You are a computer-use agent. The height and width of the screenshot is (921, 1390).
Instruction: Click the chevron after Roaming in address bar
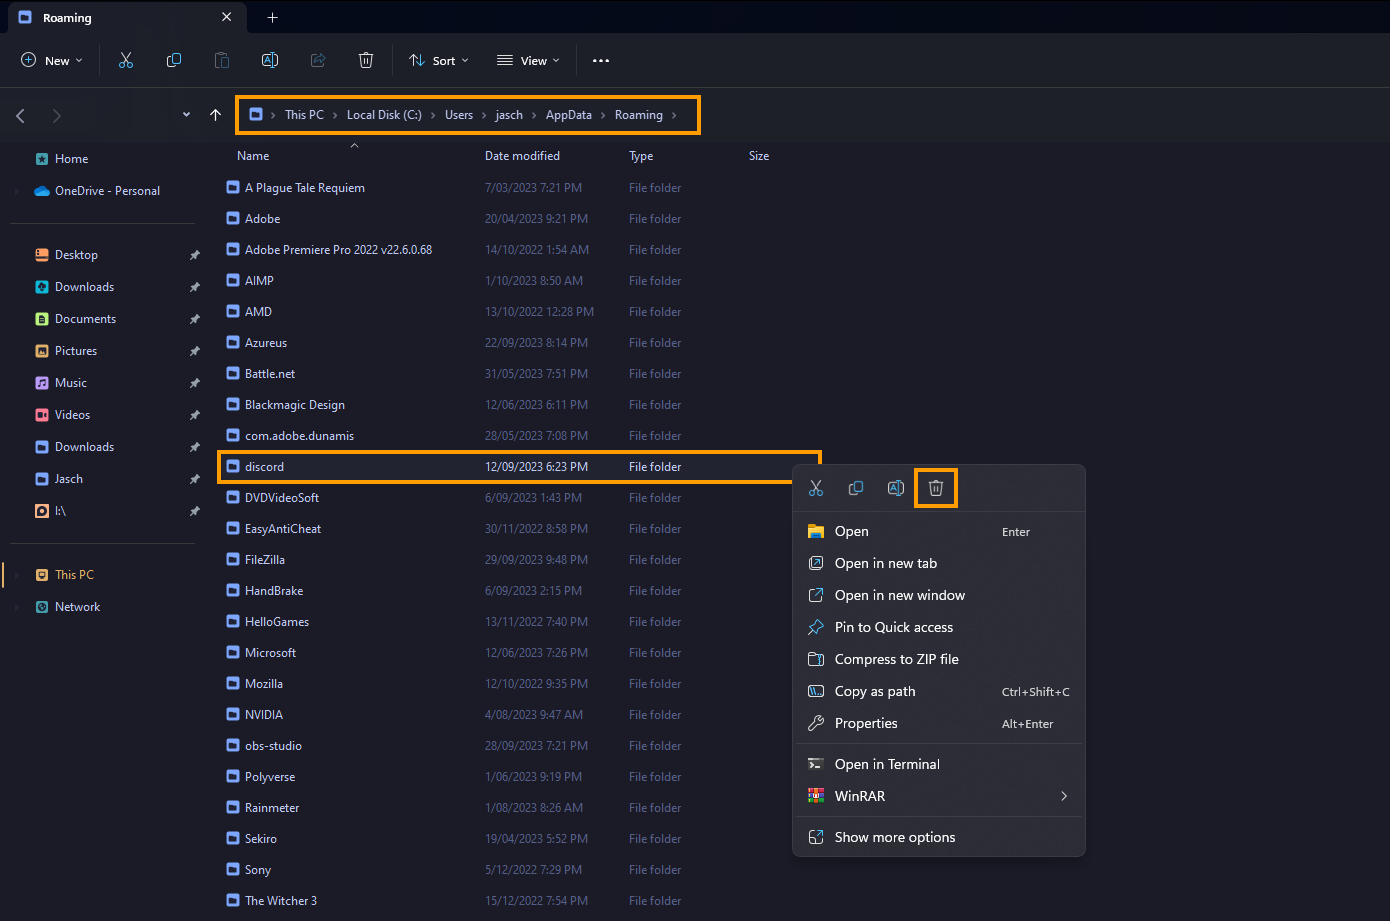point(674,115)
